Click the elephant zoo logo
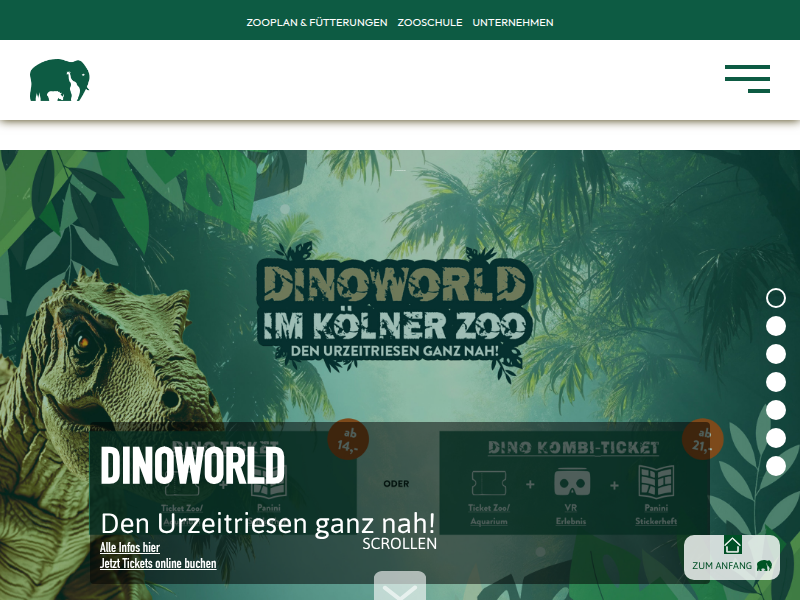The height and width of the screenshot is (600, 800). coord(59,79)
